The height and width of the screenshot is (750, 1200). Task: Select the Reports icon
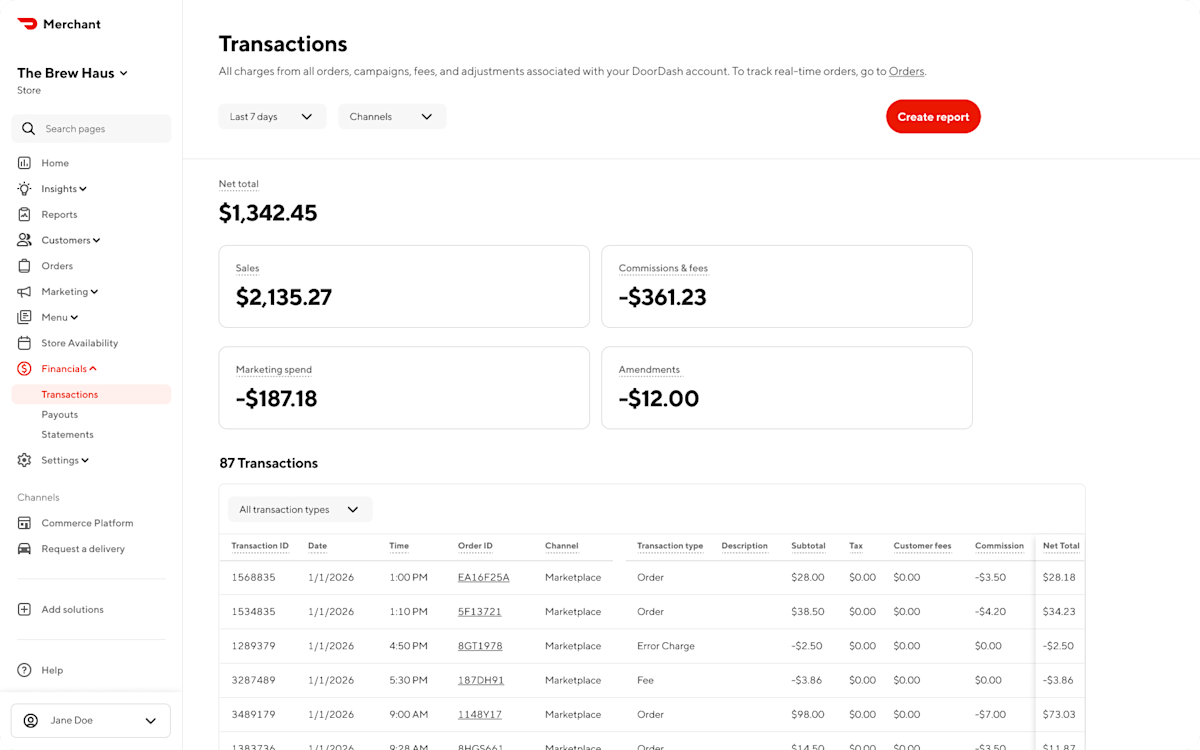pyautogui.click(x=22, y=214)
